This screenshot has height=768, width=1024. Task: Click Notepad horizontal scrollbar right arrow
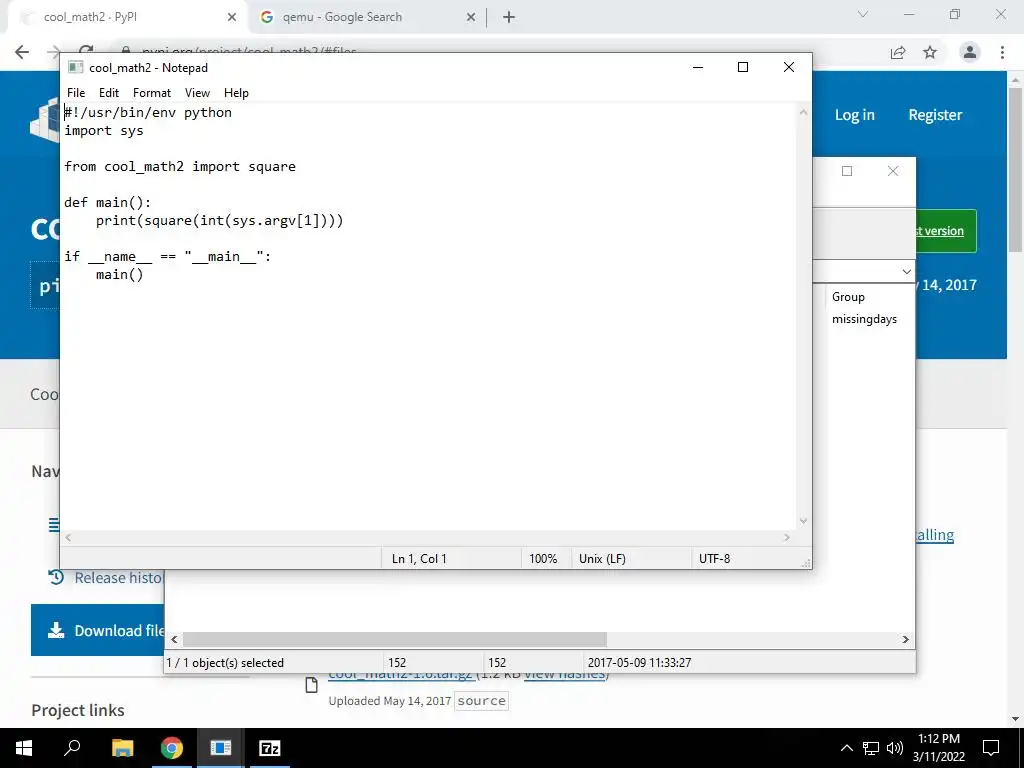click(x=787, y=537)
